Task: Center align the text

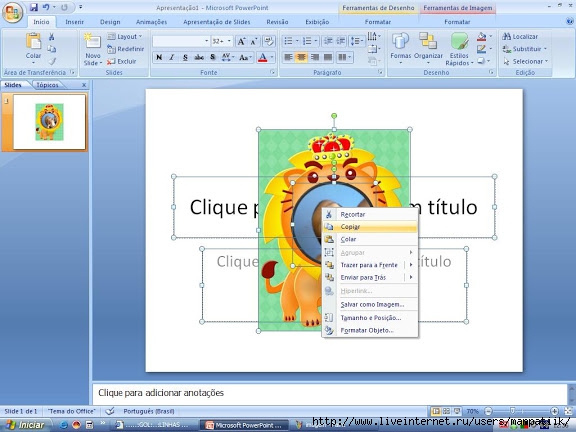Action: pos(301,57)
